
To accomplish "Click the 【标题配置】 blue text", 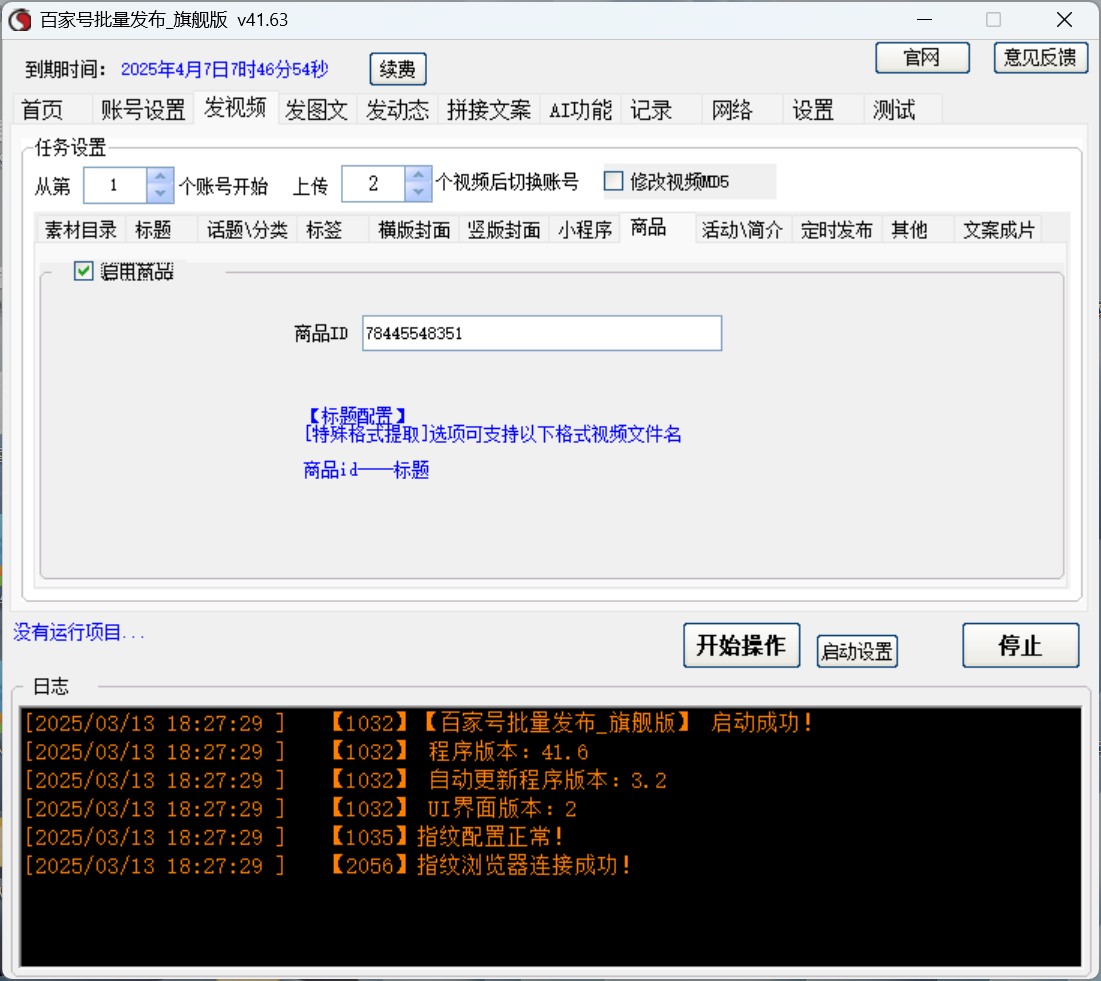I will point(356,415).
